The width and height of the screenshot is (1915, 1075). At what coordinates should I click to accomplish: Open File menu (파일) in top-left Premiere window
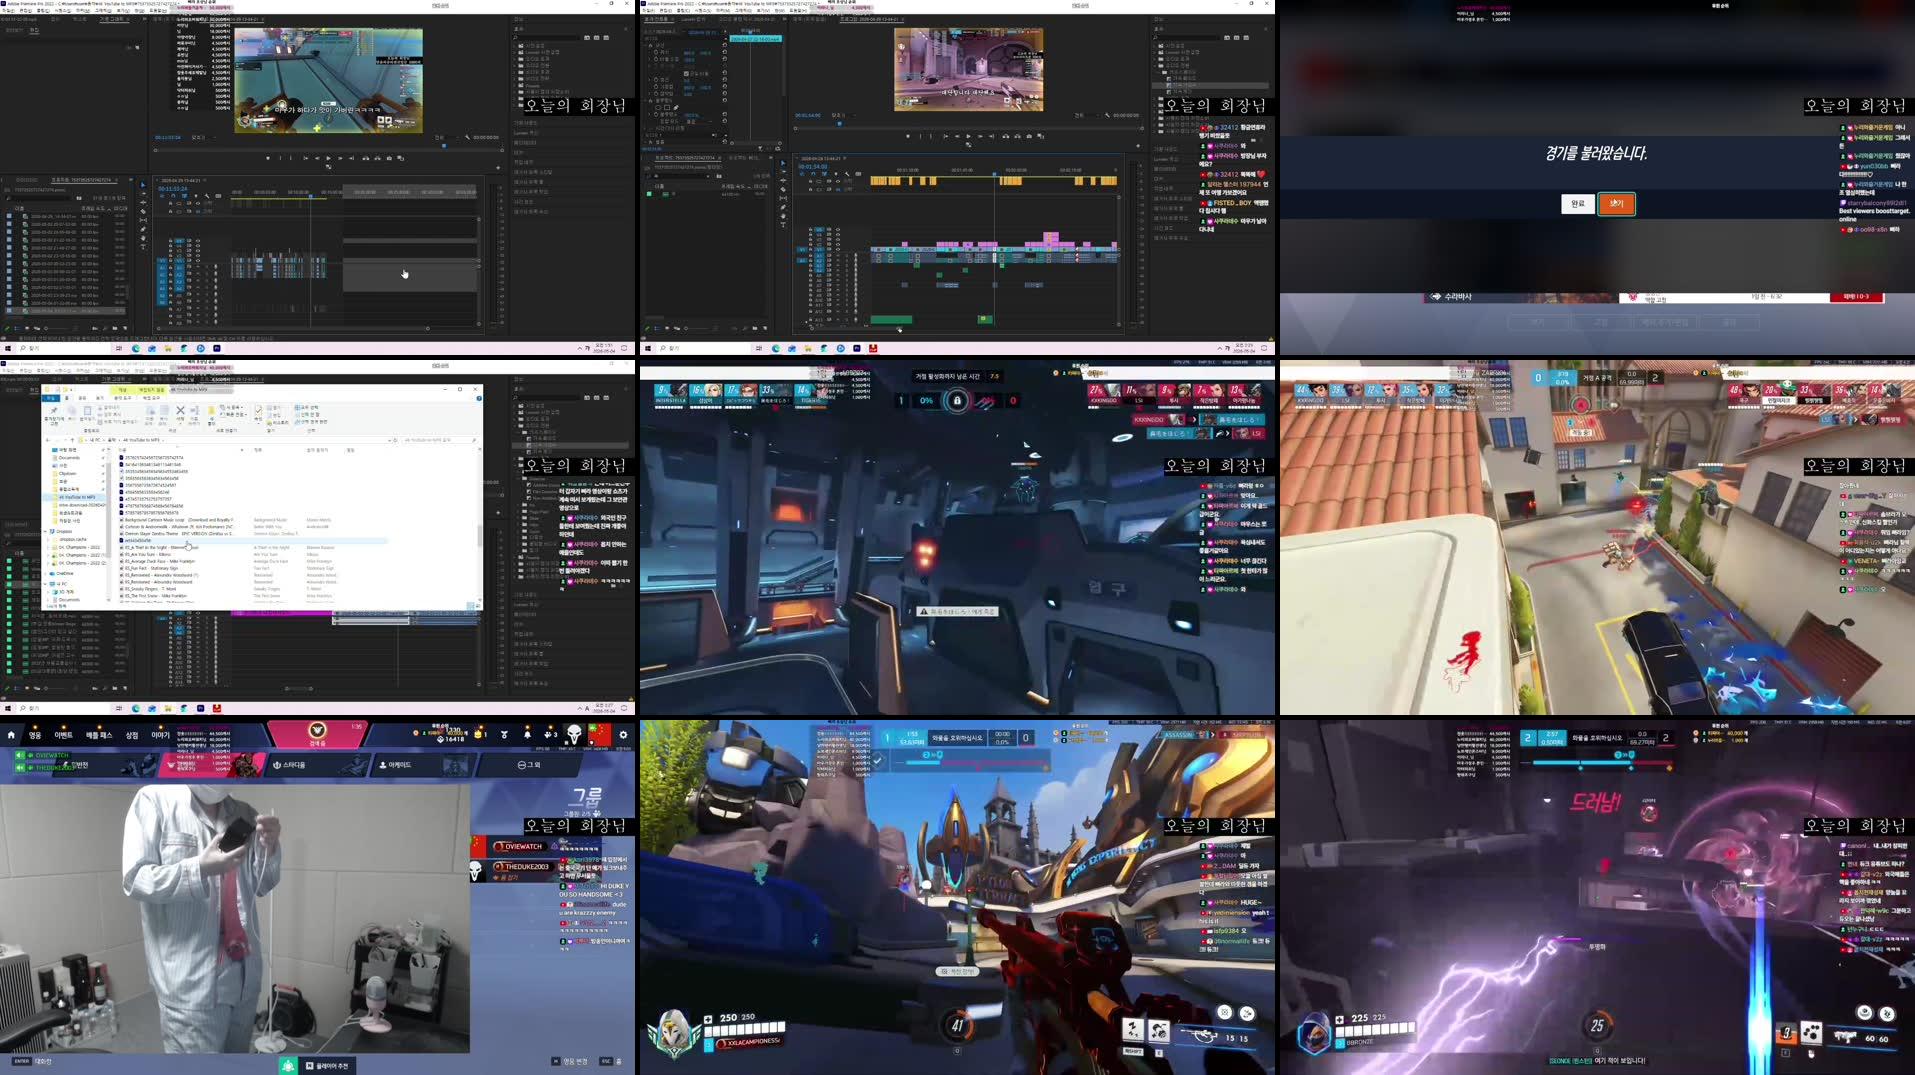click(9, 11)
